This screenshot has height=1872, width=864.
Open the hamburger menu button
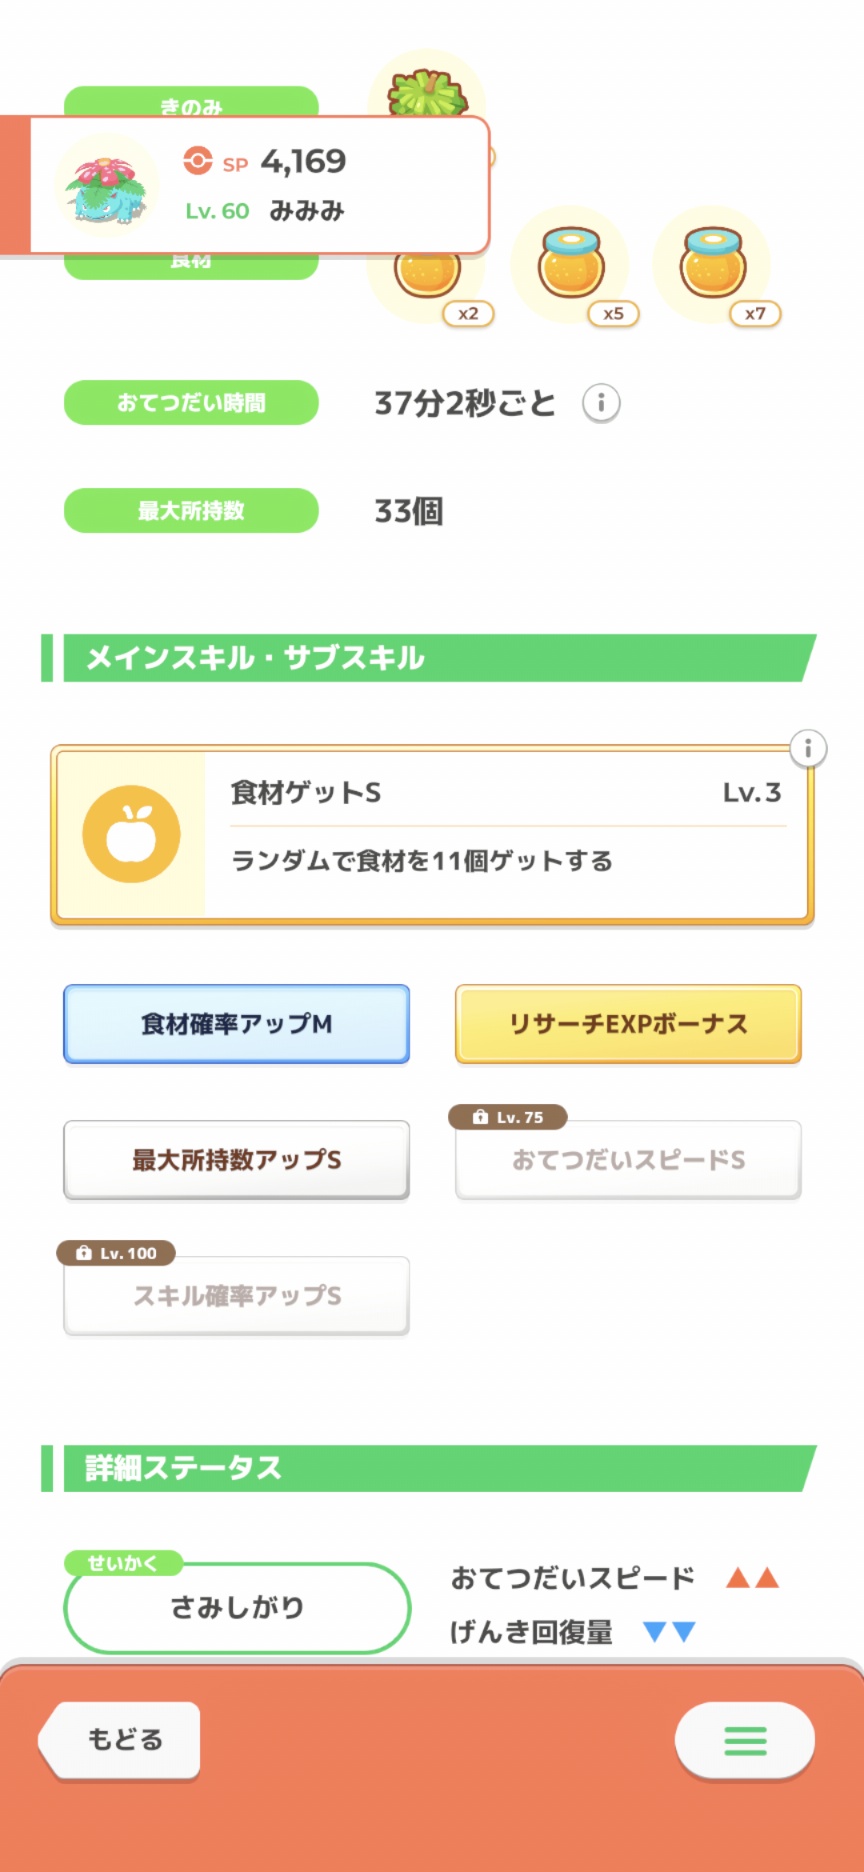[x=744, y=1741]
